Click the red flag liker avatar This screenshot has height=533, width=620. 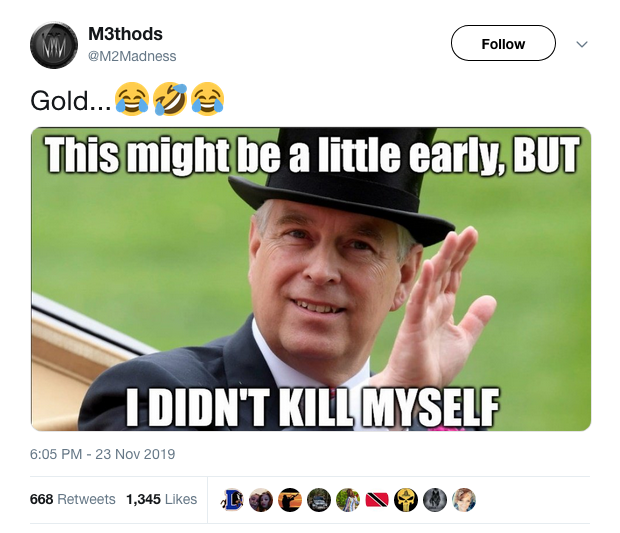(378, 499)
